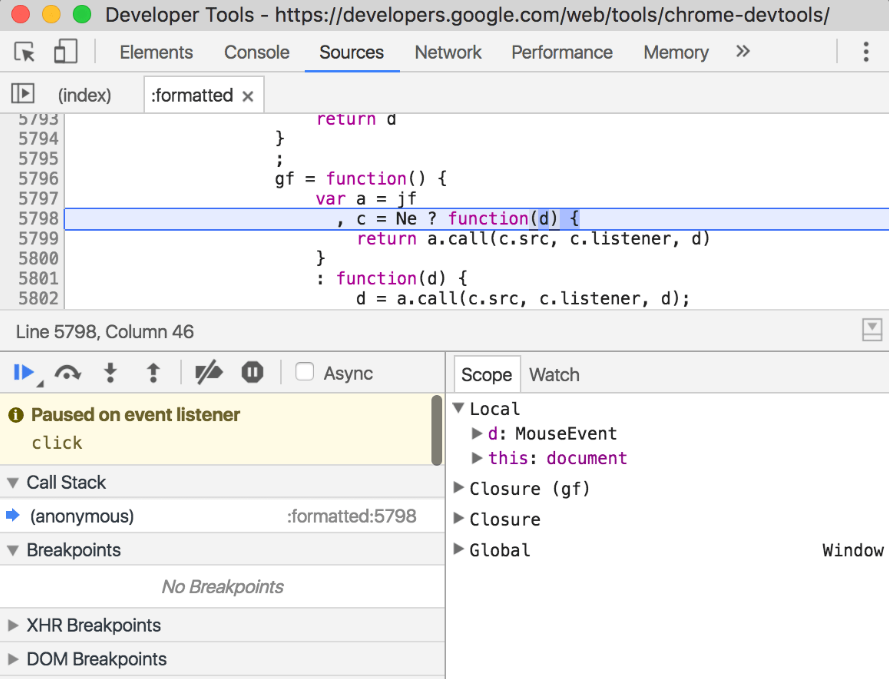The width and height of the screenshot is (889, 679).
Task: Select the (anonymous) call stack frame
Action: [x=82, y=516]
